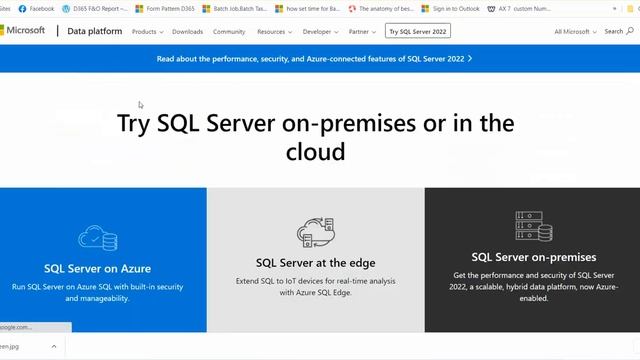The width and height of the screenshot is (640, 360).
Task: Click the SQL Server on Azure cloud icon
Action: (98, 238)
